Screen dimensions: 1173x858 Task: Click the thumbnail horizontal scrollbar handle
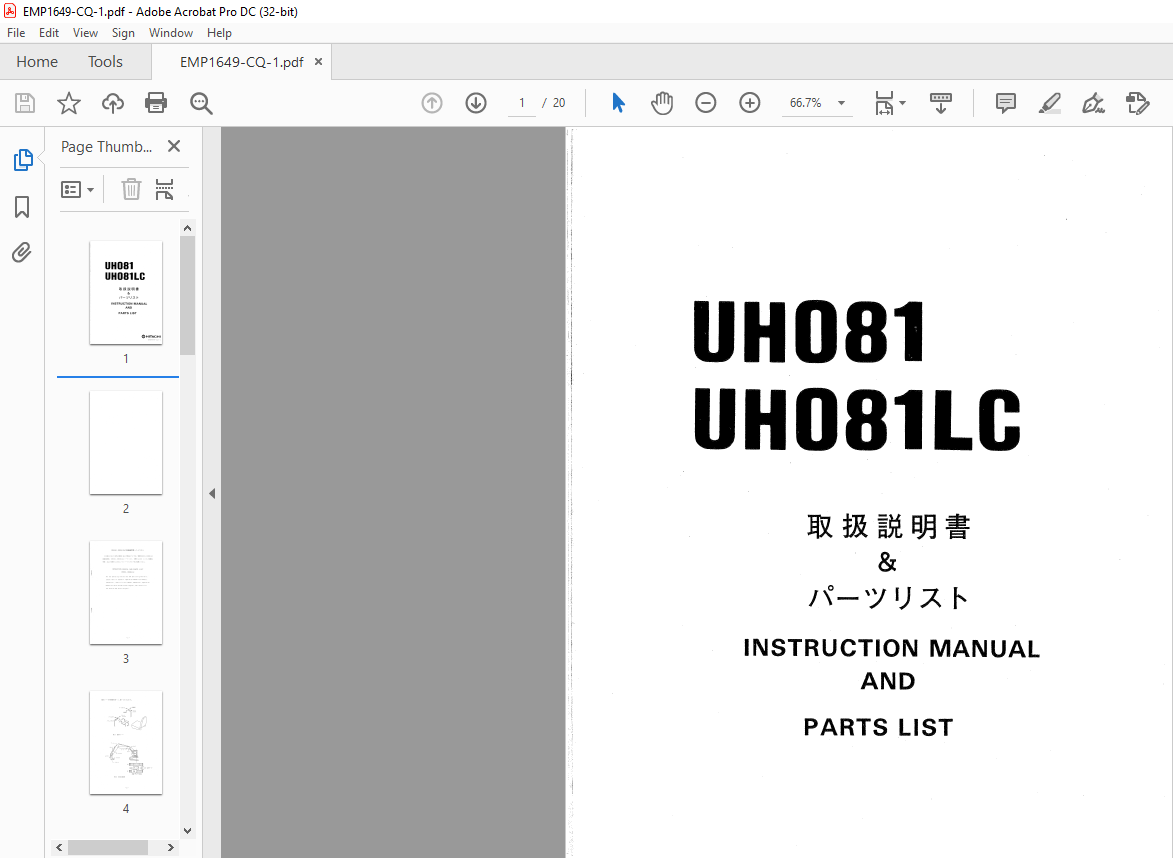tap(108, 848)
